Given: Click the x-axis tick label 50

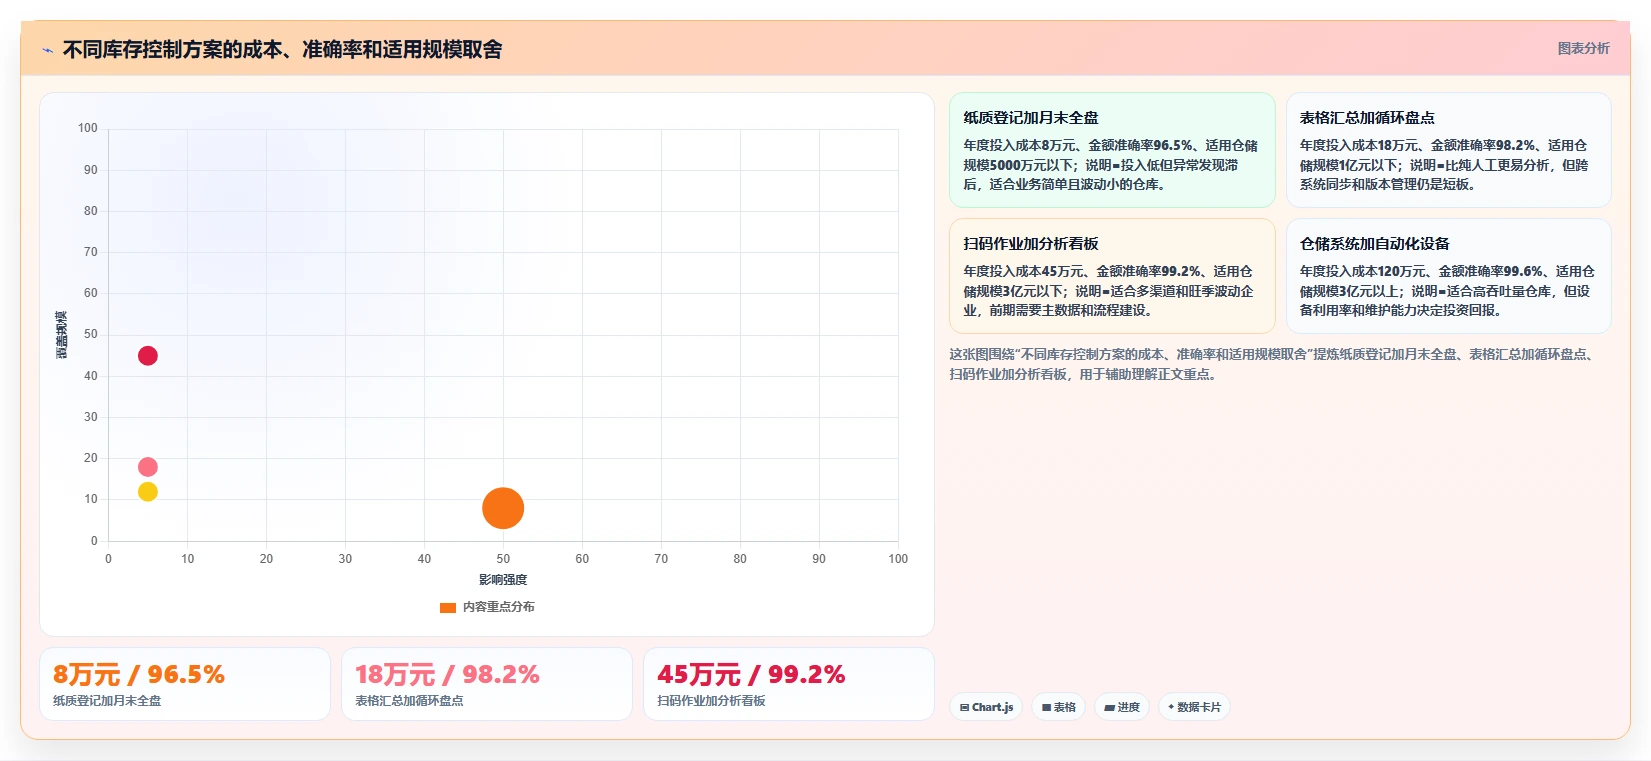Looking at the screenshot, I should 503,559.
